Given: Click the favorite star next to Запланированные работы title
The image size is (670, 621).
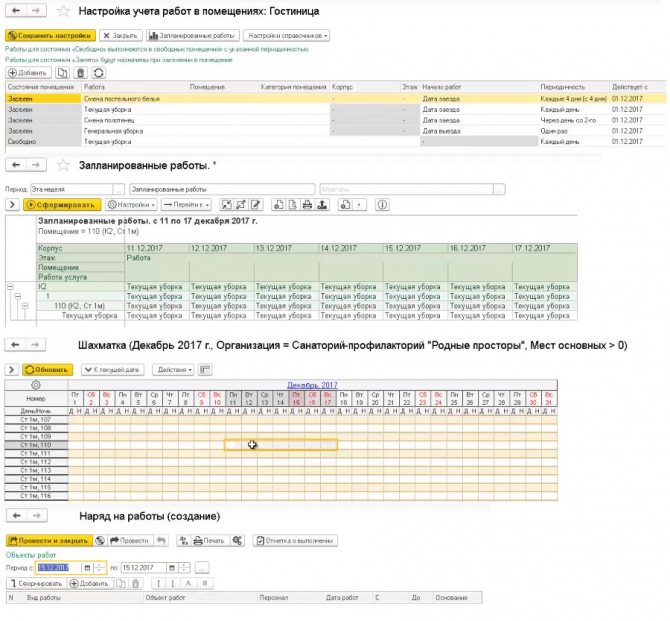Looking at the screenshot, I should pos(63,165).
